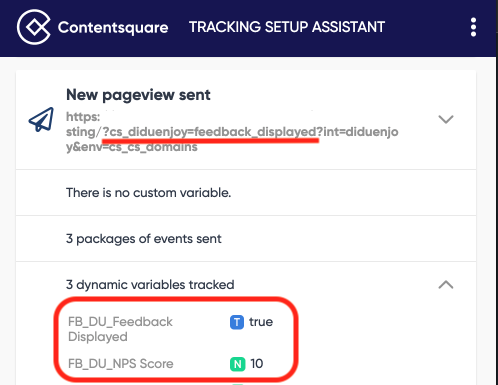Expand the New pageview sent section
498x385 pixels.
click(446, 119)
